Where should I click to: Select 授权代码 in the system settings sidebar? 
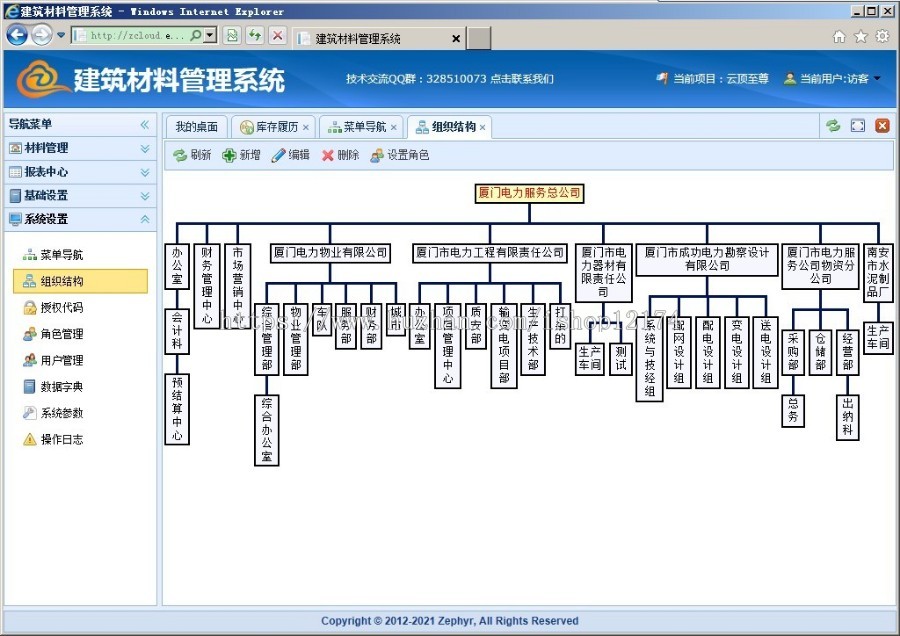[x=60, y=309]
